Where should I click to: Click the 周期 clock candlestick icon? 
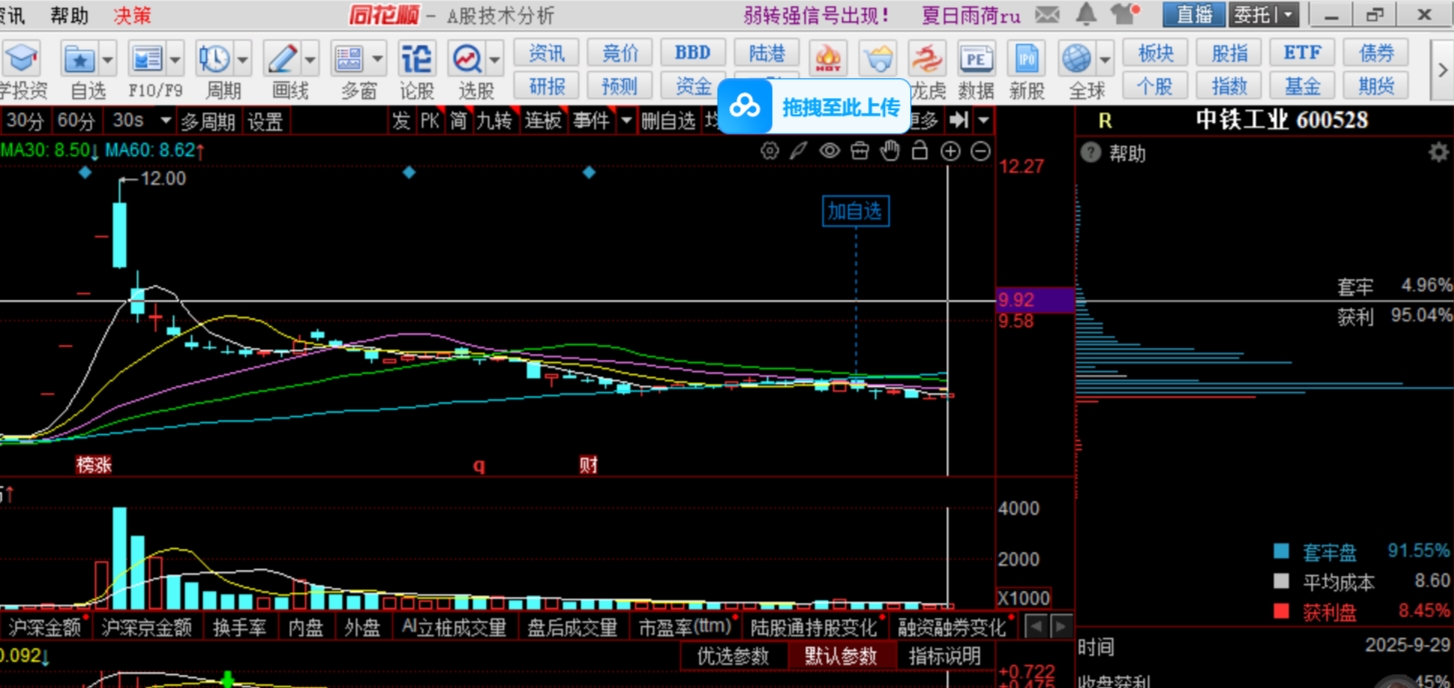tap(214, 59)
